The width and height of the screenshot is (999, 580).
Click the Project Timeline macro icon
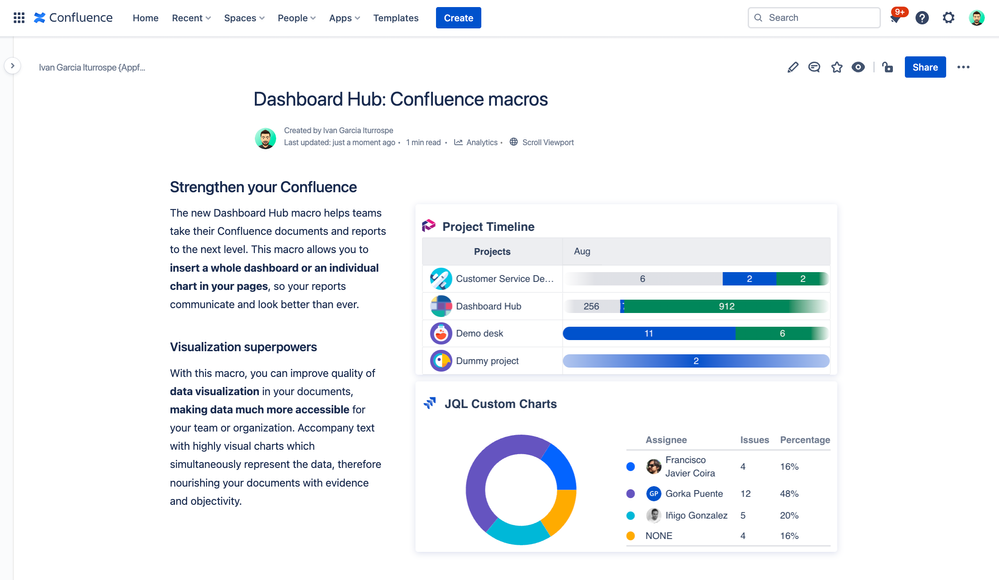[429, 226]
